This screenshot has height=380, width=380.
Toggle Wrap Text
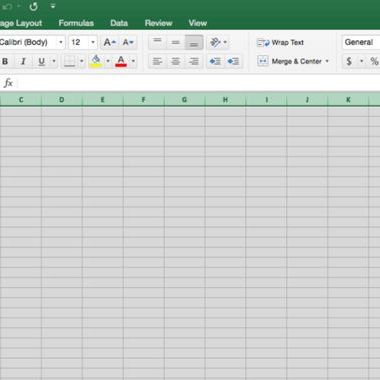[280, 43]
